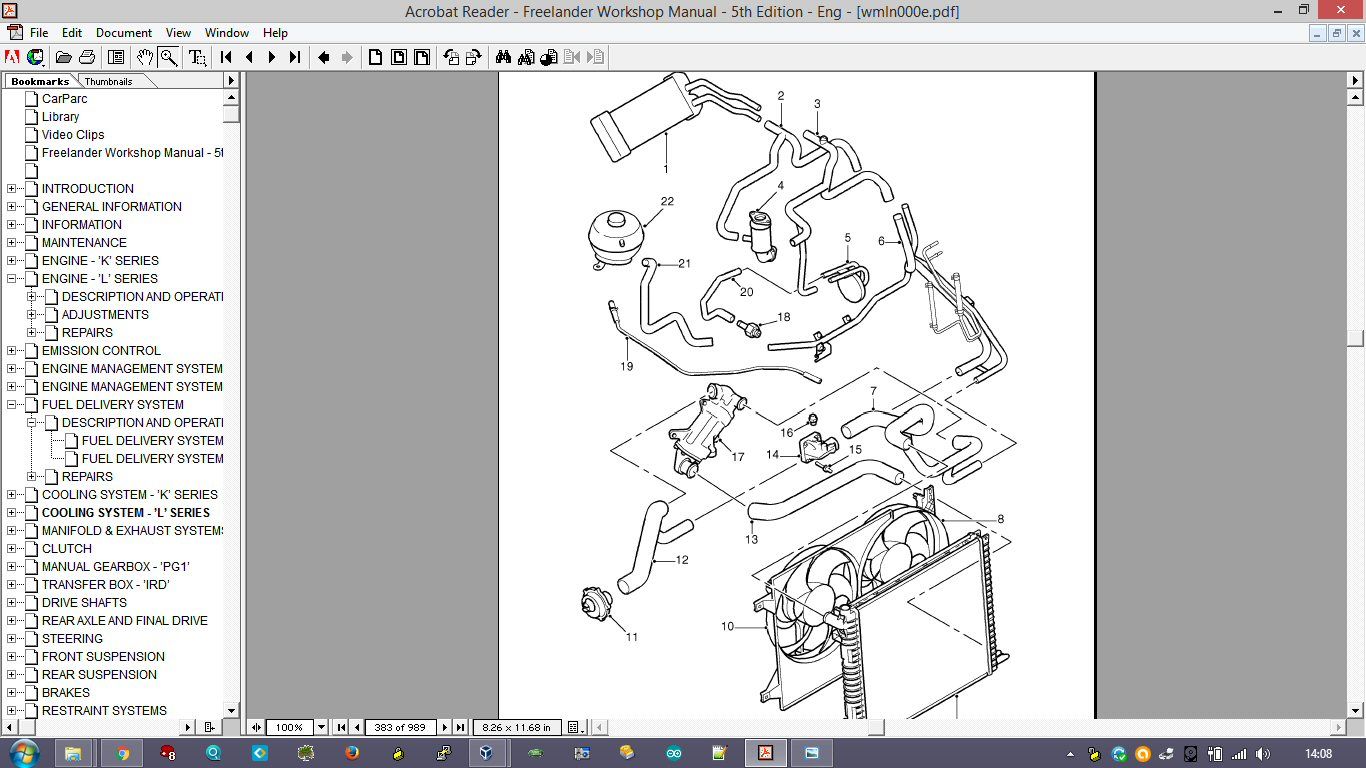Click the Adobe logo toolbar icon
This screenshot has height=768, width=1366.
click(14, 57)
